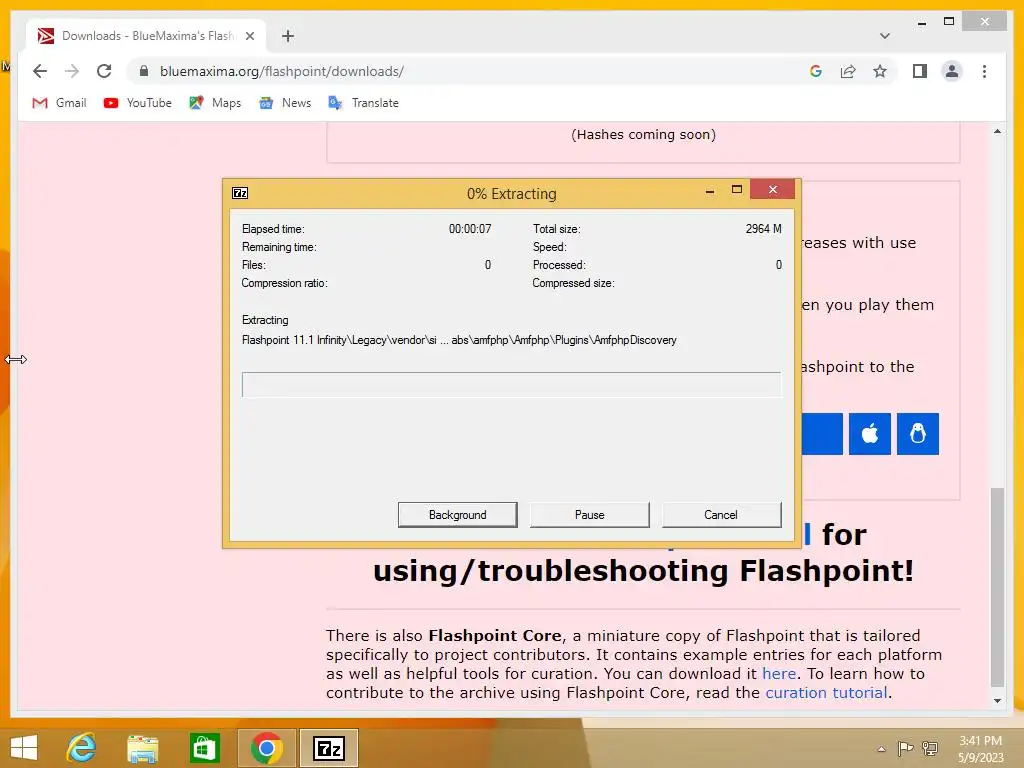Image resolution: width=1024 pixels, height=768 pixels.
Task: Launch Internet Explorer from the taskbar
Action: pos(82,748)
